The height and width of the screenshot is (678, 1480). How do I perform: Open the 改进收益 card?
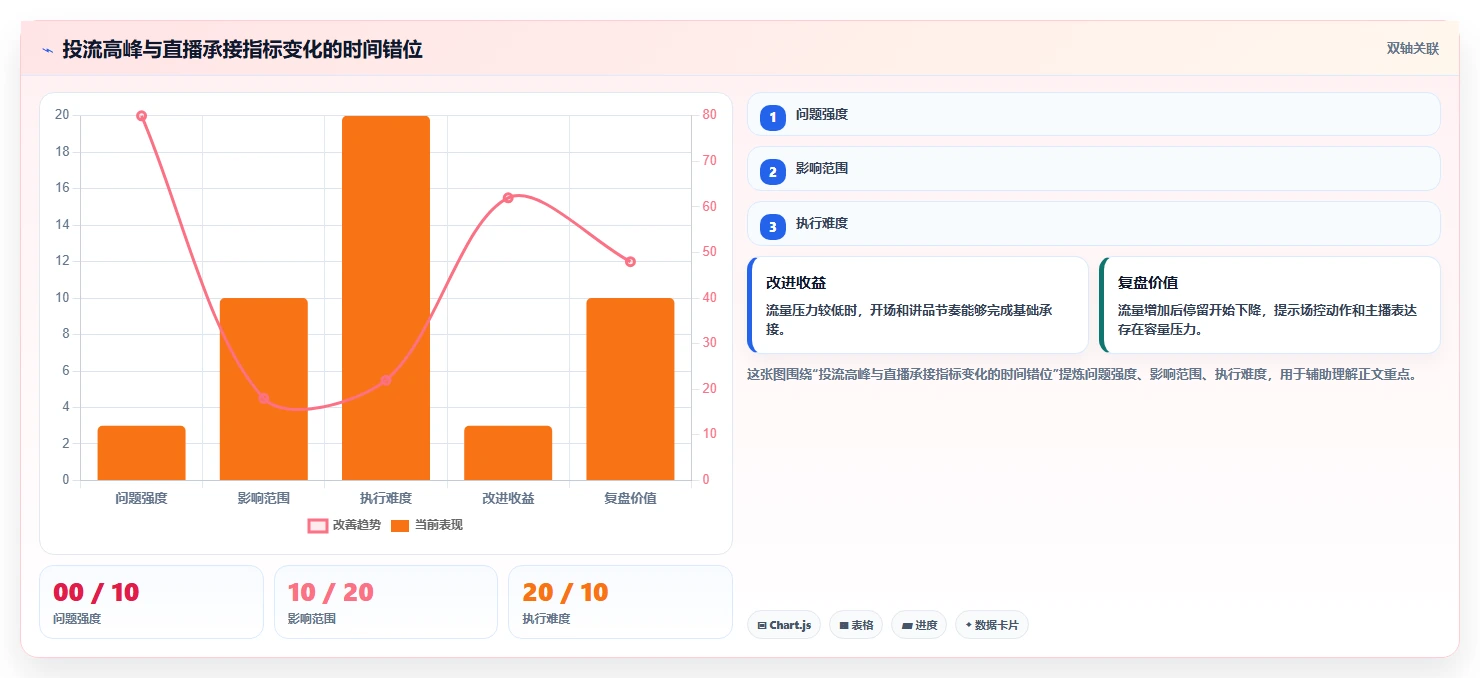918,305
